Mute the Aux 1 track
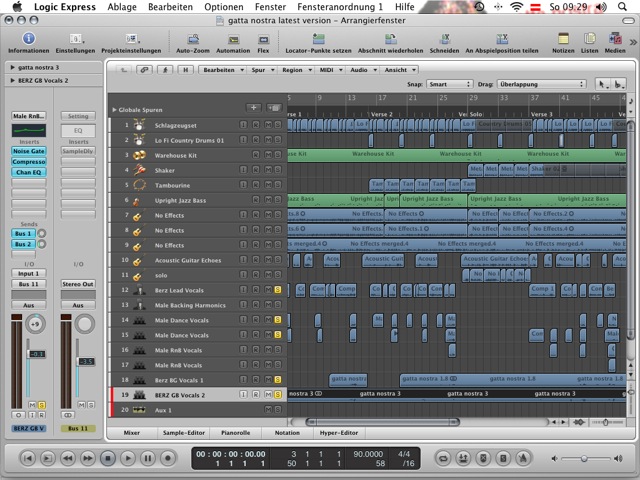Screen dimensions: 640x480 [268, 409]
